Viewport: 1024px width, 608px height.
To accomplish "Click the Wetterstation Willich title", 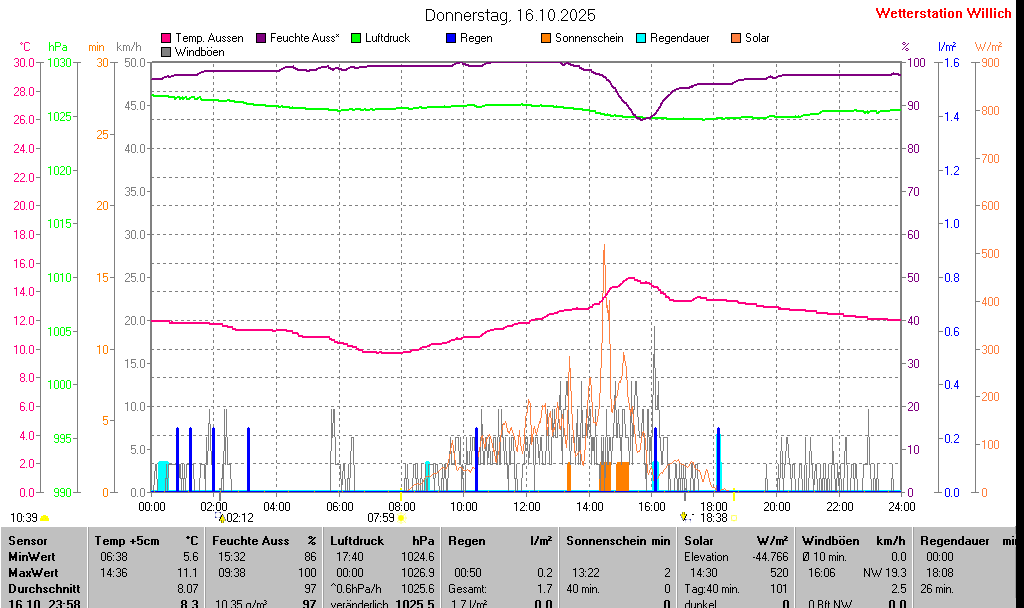I will coord(944,13).
